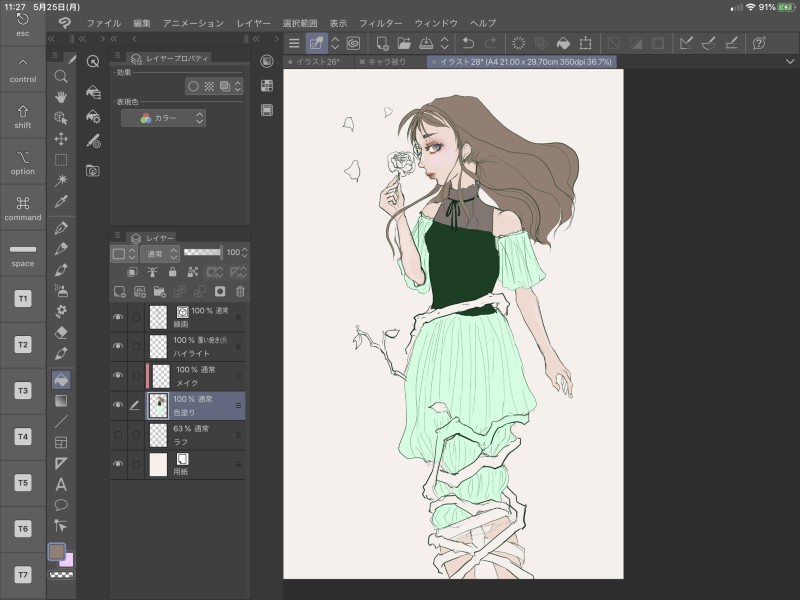The width and height of the screenshot is (800, 600).
Task: Open the 通常 blending mode dropdown
Action: pos(158,253)
